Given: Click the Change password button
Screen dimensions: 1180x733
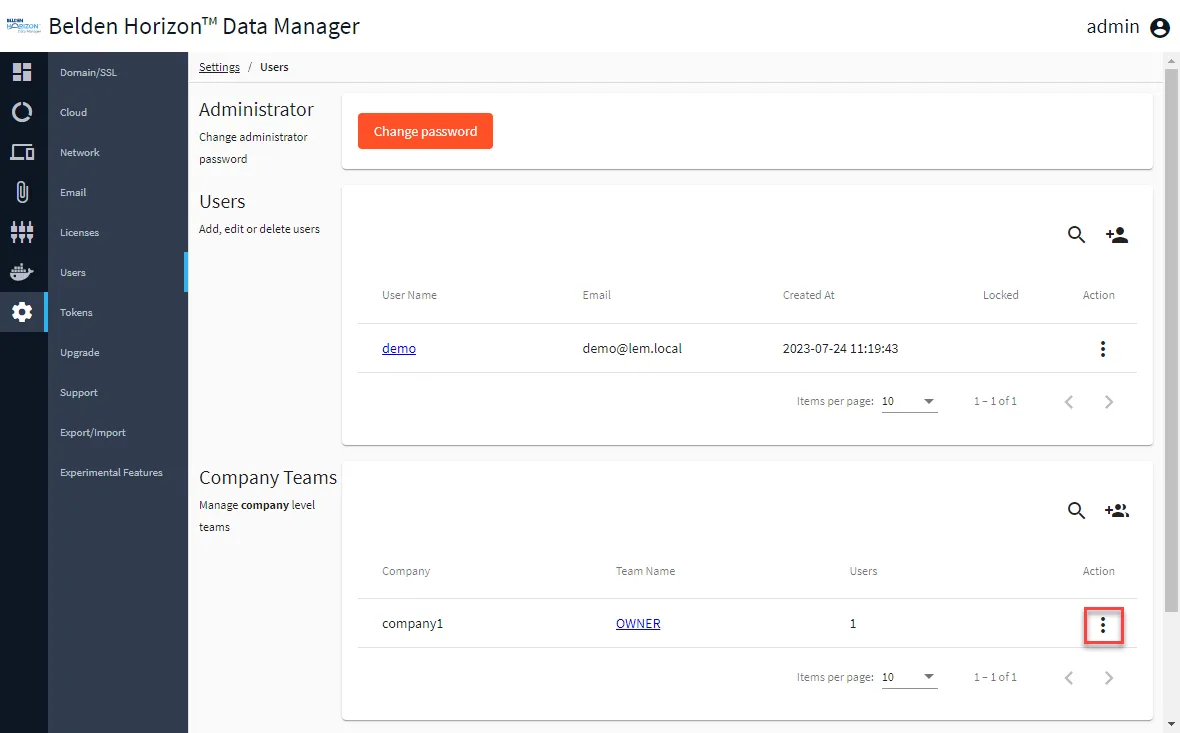Looking at the screenshot, I should click(x=425, y=131).
